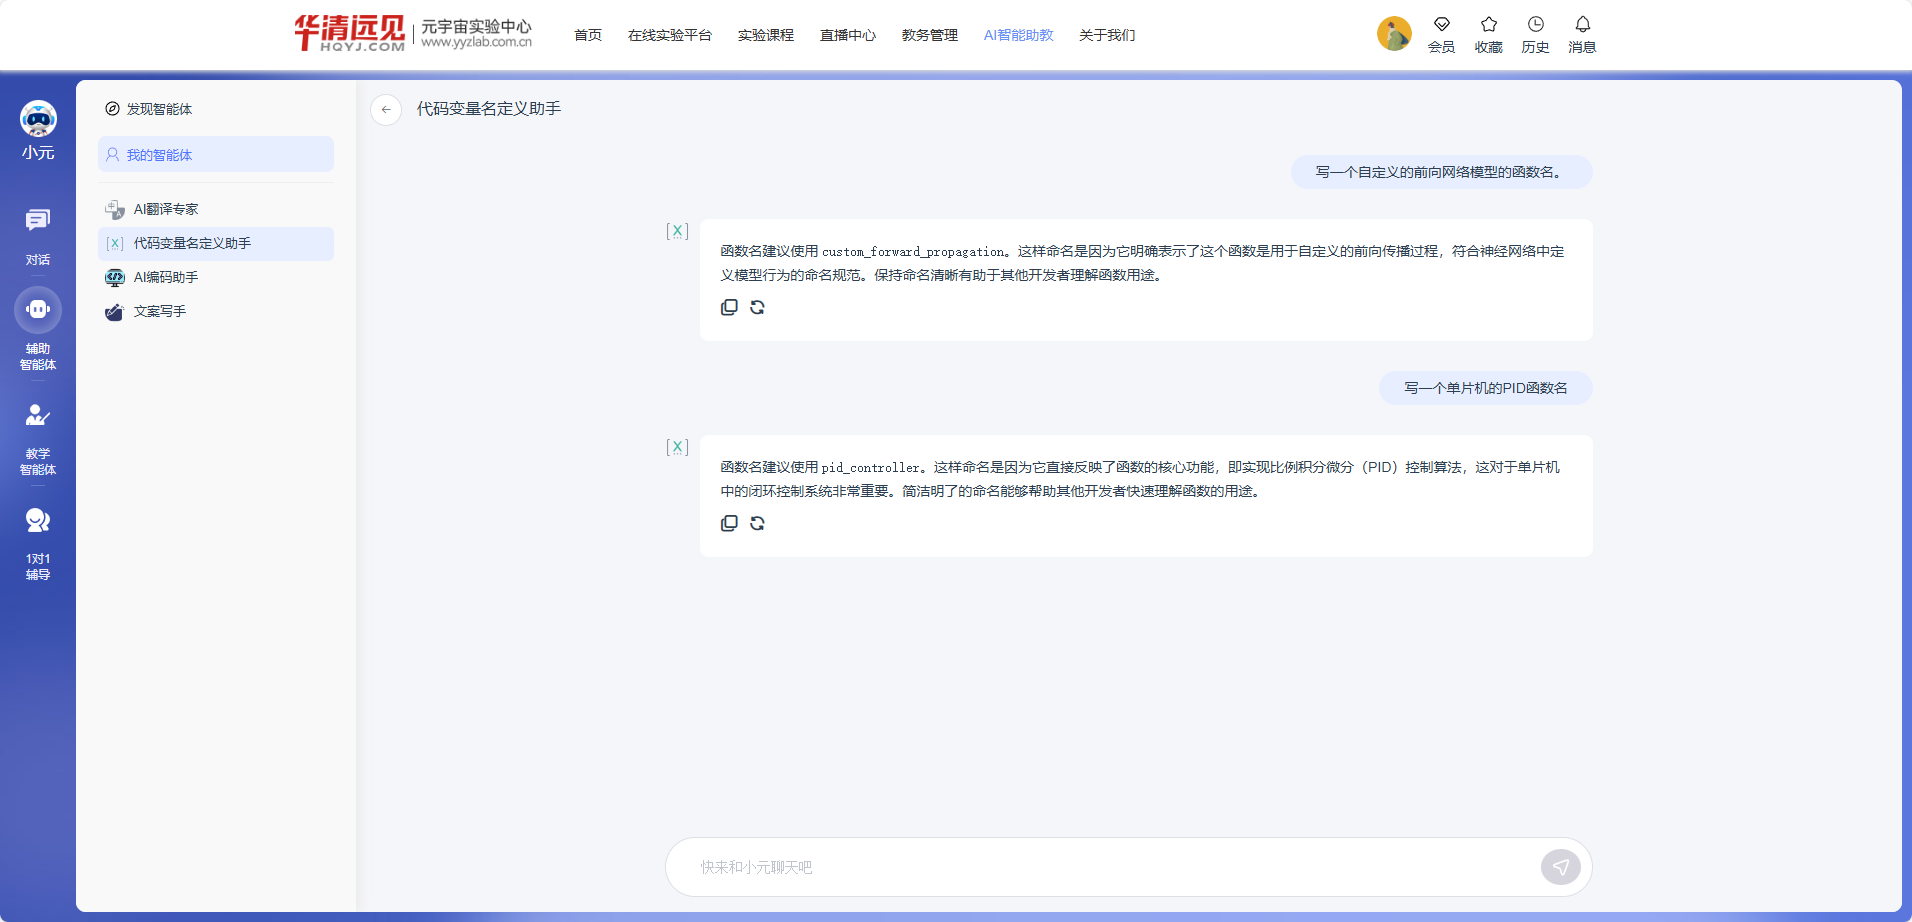View 历史 history clock icon

[1535, 34]
